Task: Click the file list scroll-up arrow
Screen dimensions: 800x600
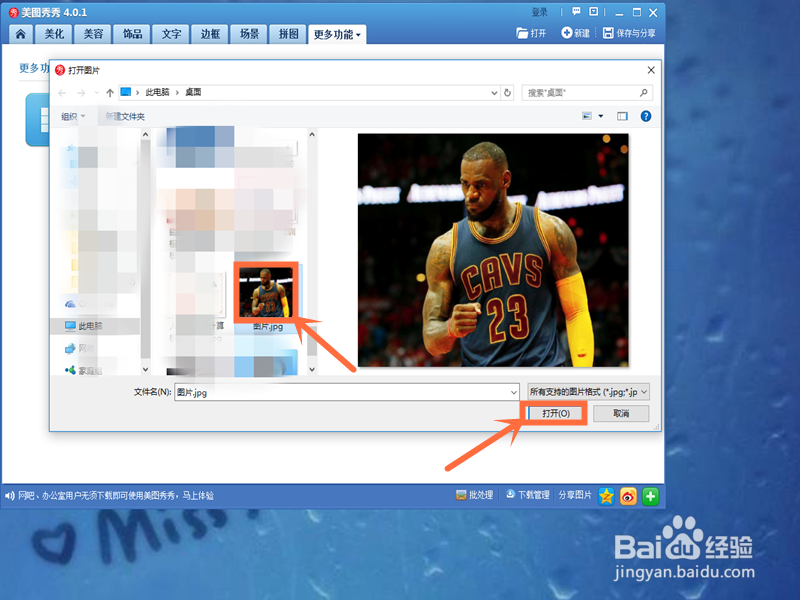Action: 312,134
